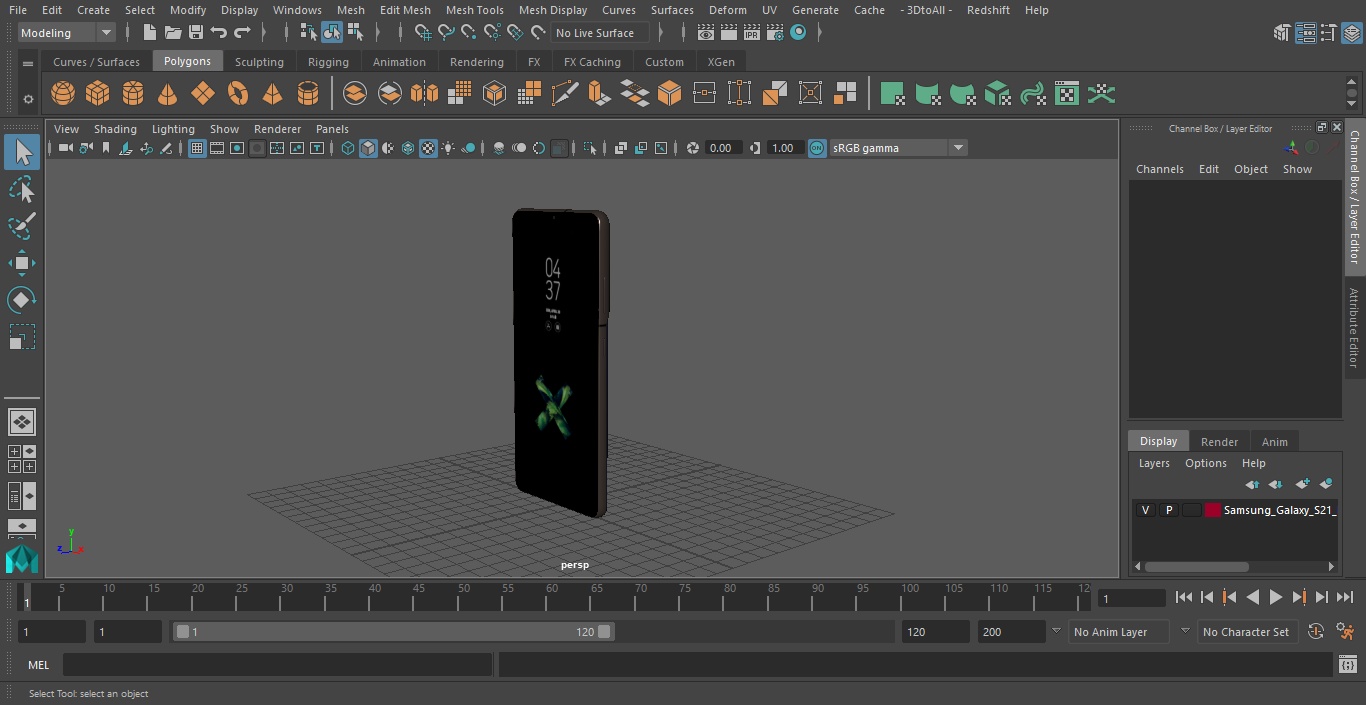Open the Attribute Editor side tab

(x=1354, y=326)
